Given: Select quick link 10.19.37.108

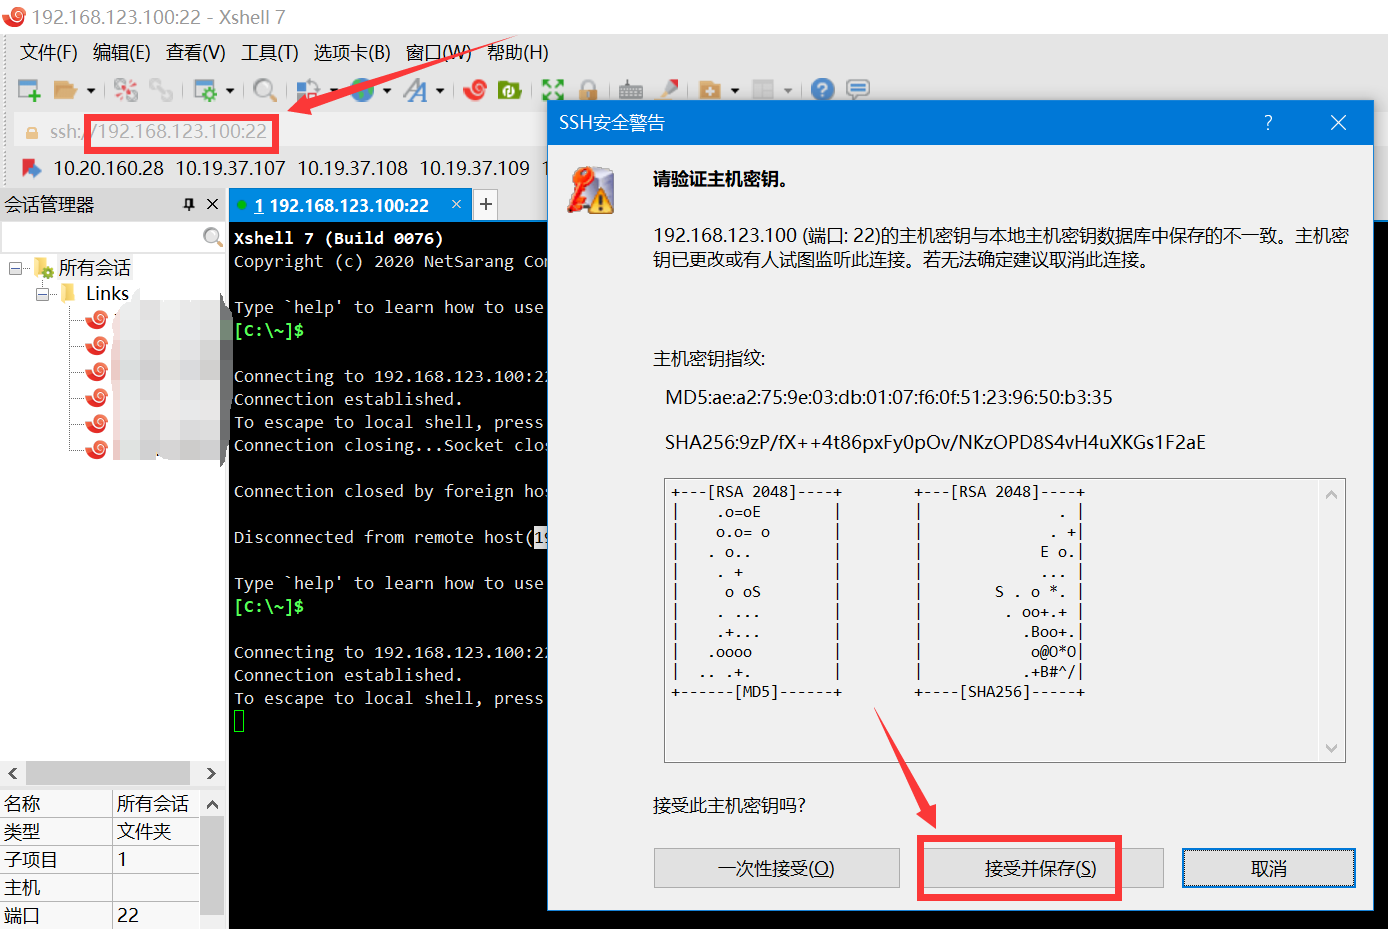Looking at the screenshot, I should click(352, 168).
